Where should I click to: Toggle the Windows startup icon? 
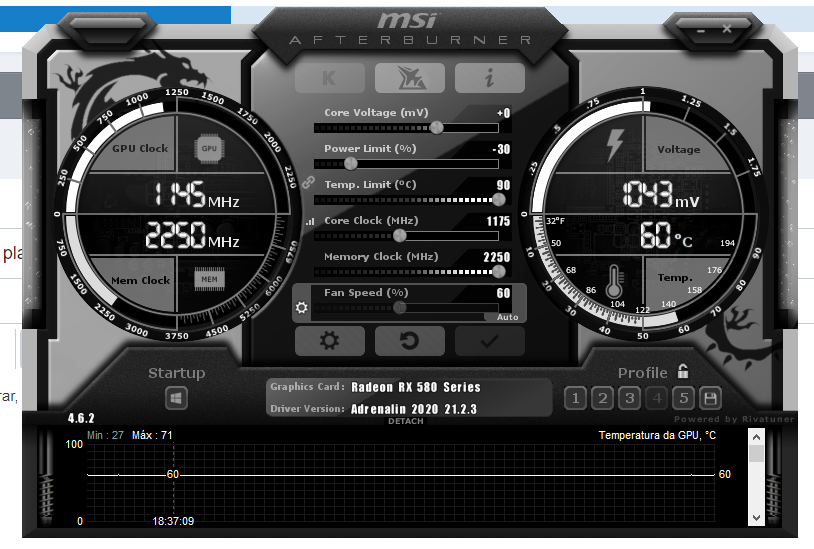pyautogui.click(x=177, y=399)
